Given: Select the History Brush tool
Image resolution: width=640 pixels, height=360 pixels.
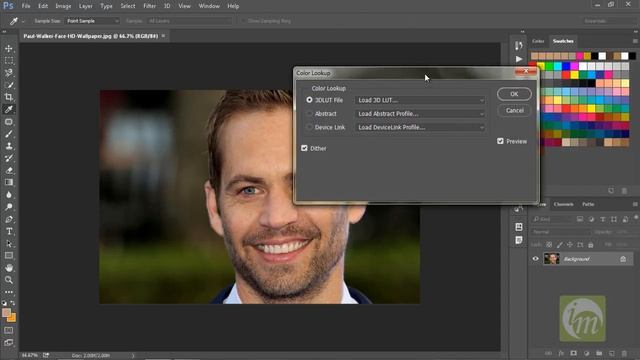Looking at the screenshot, I should [9, 158].
